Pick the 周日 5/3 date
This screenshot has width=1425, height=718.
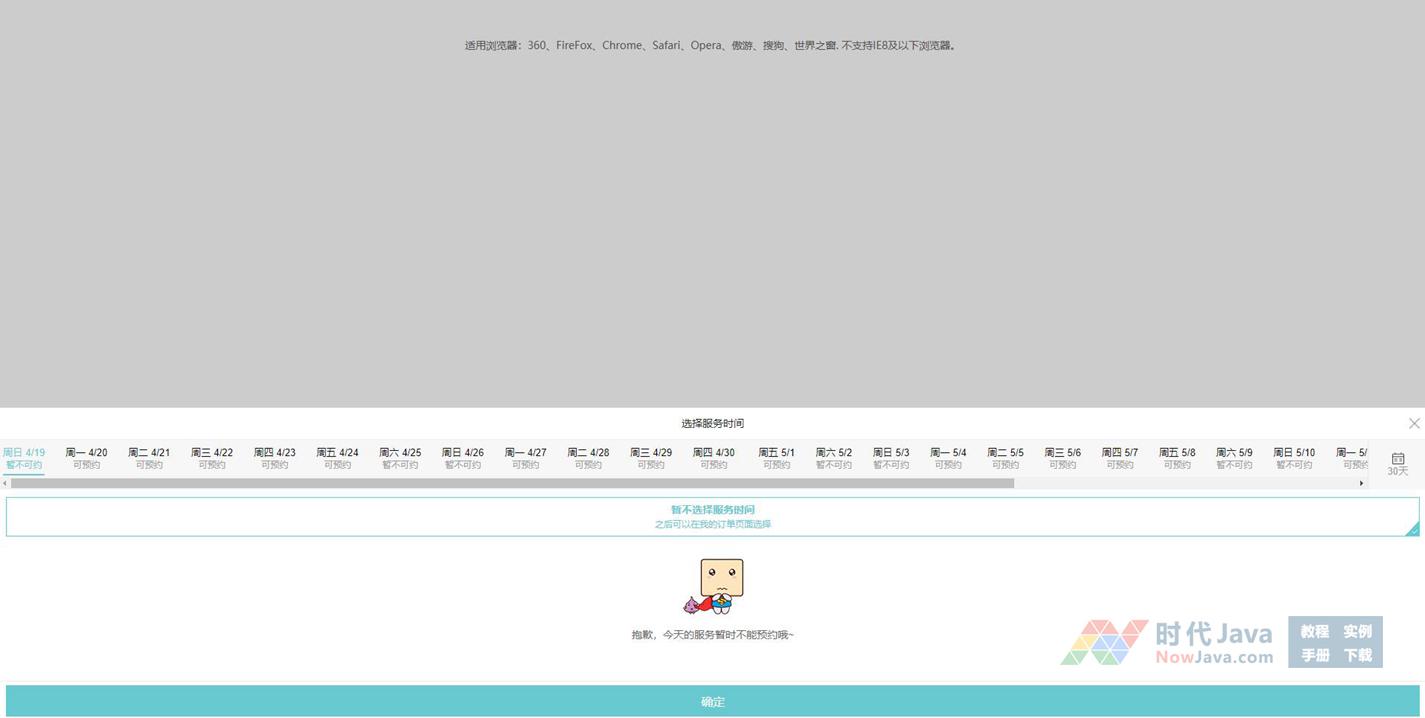(x=891, y=458)
